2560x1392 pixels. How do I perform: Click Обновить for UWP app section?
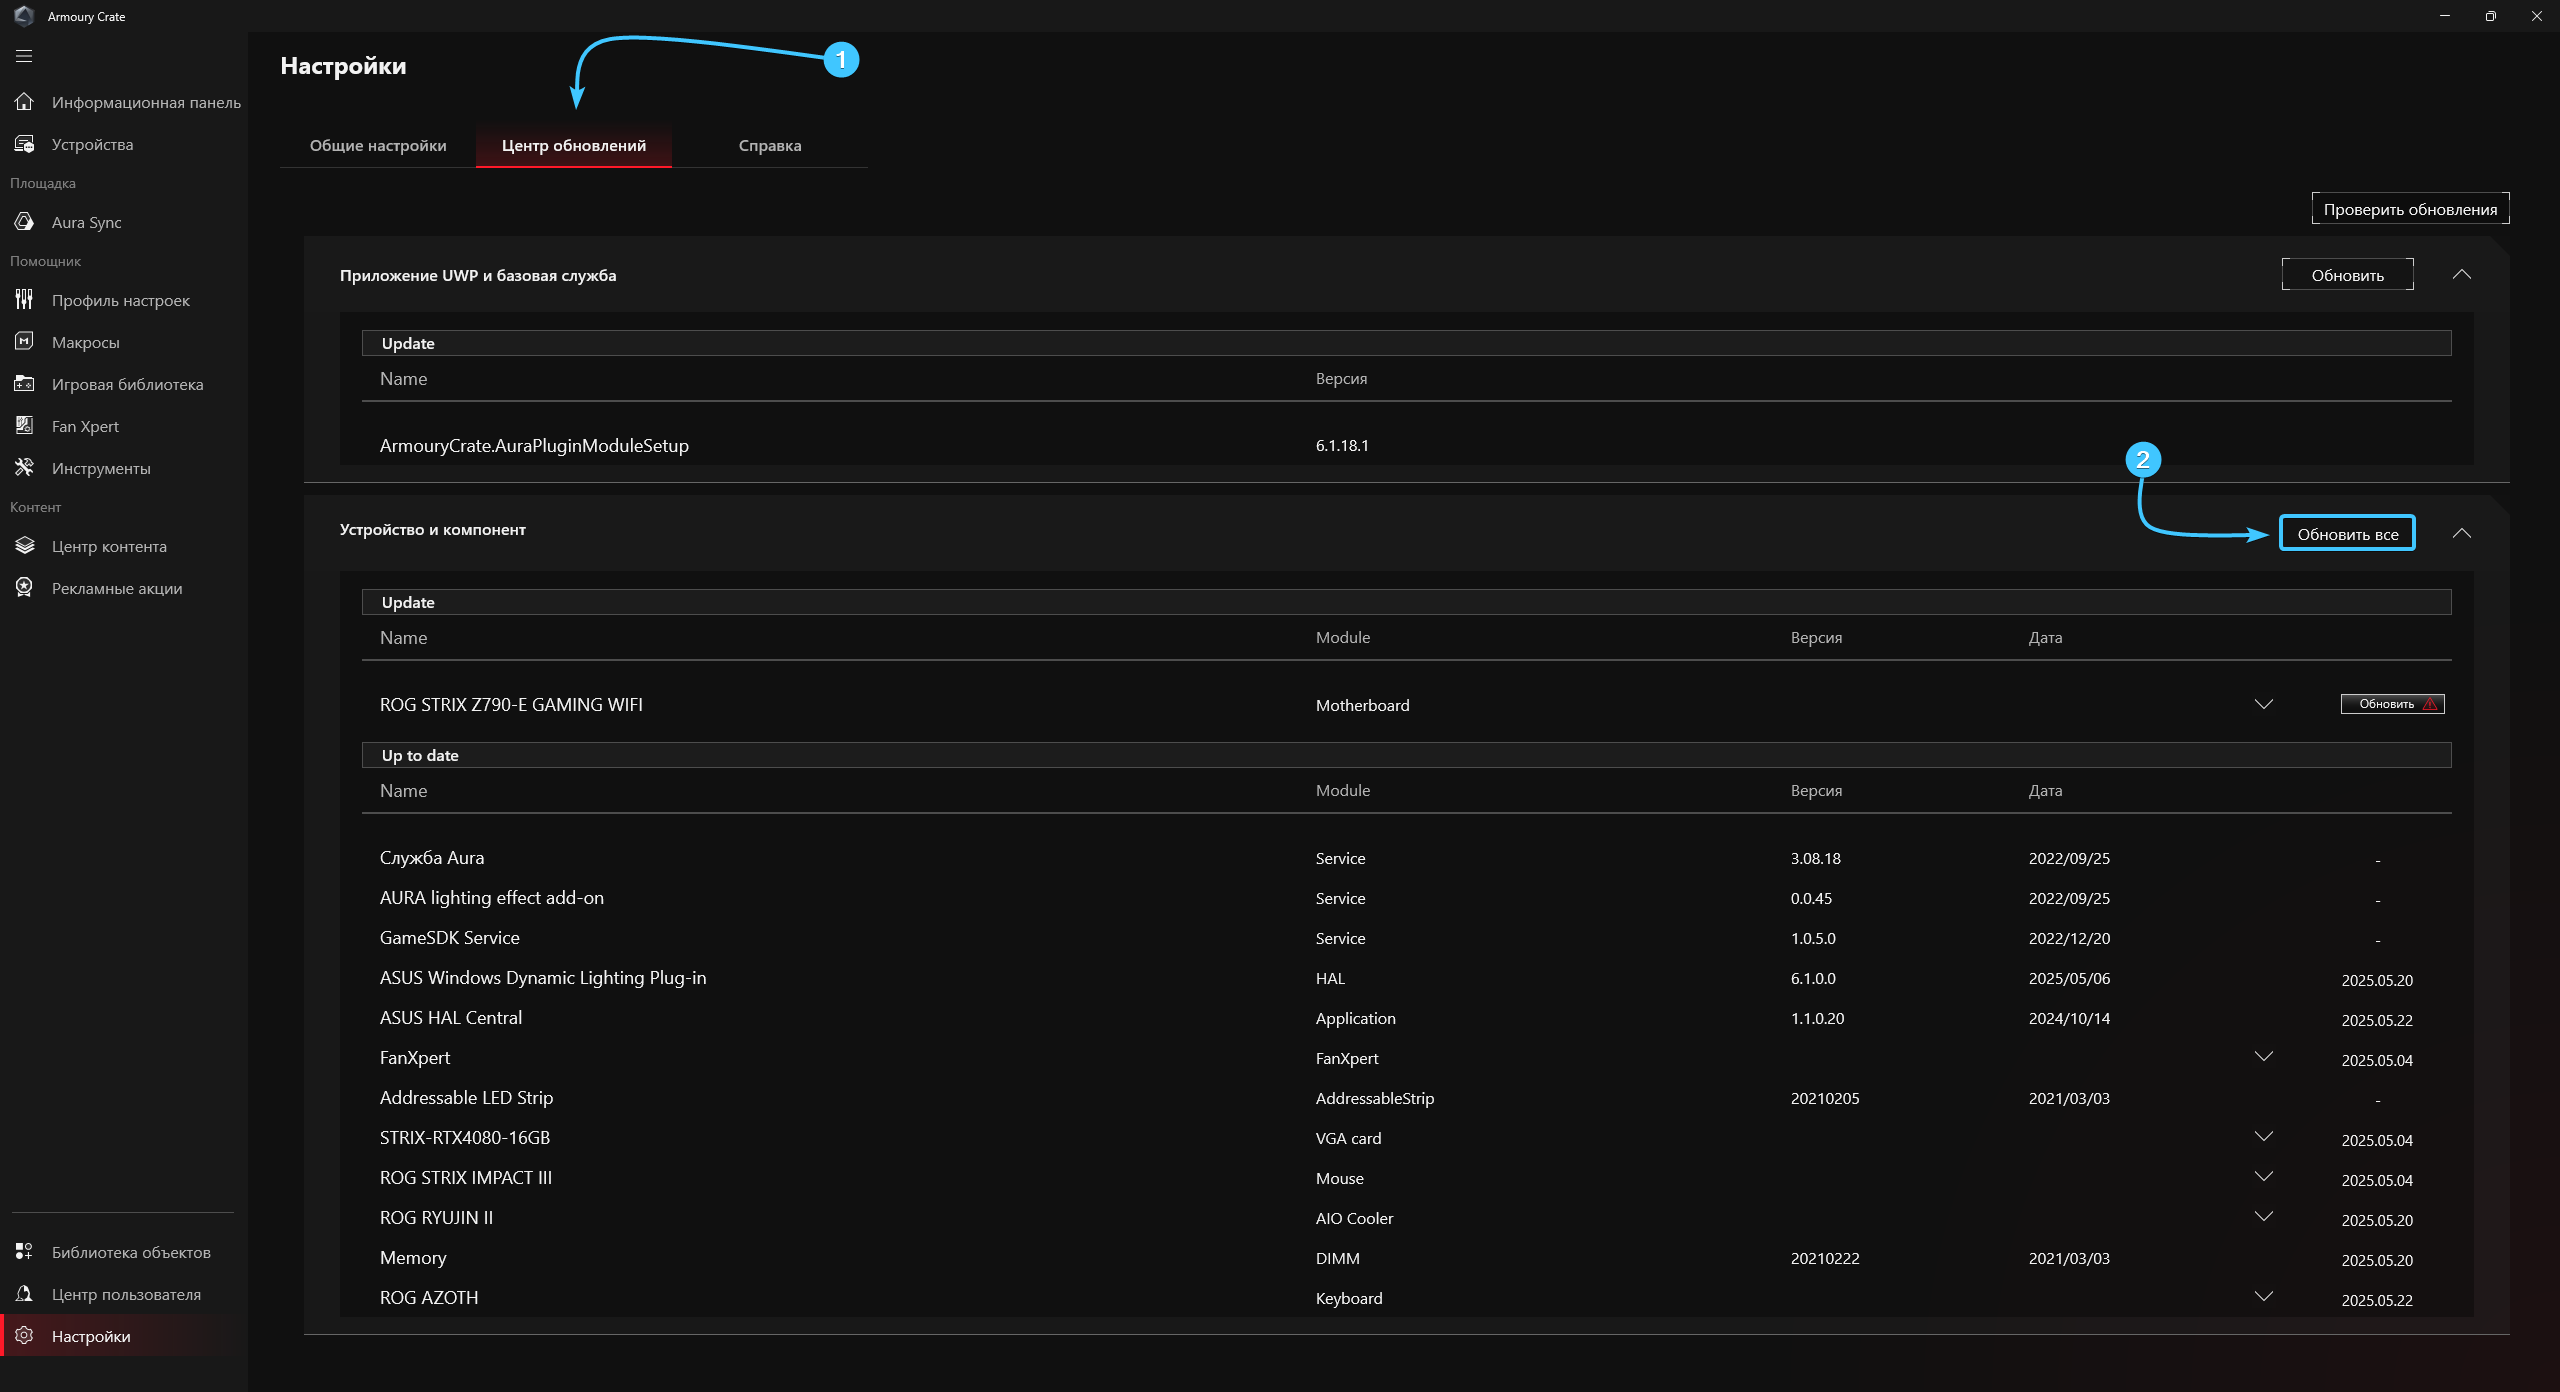coord(2347,275)
